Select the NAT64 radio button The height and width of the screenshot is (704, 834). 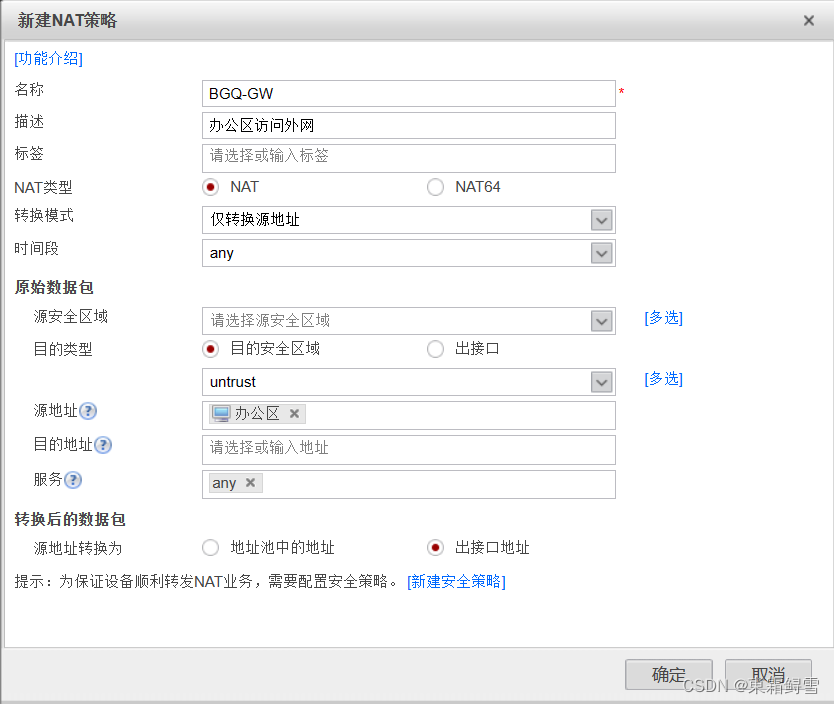[x=435, y=187]
